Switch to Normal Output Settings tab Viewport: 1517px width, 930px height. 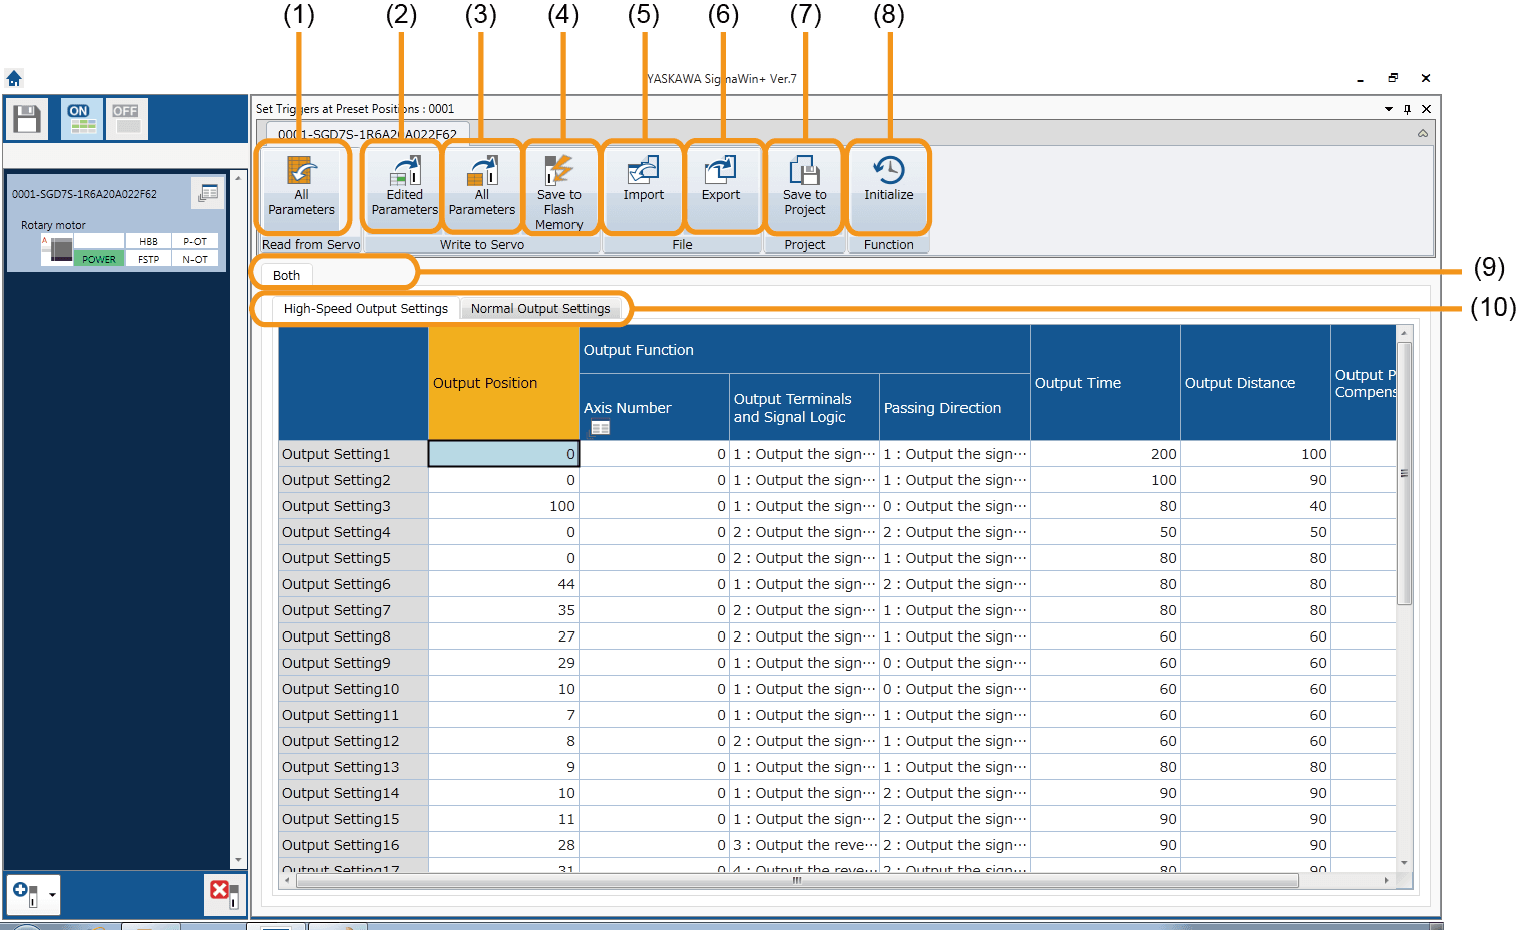coord(540,309)
